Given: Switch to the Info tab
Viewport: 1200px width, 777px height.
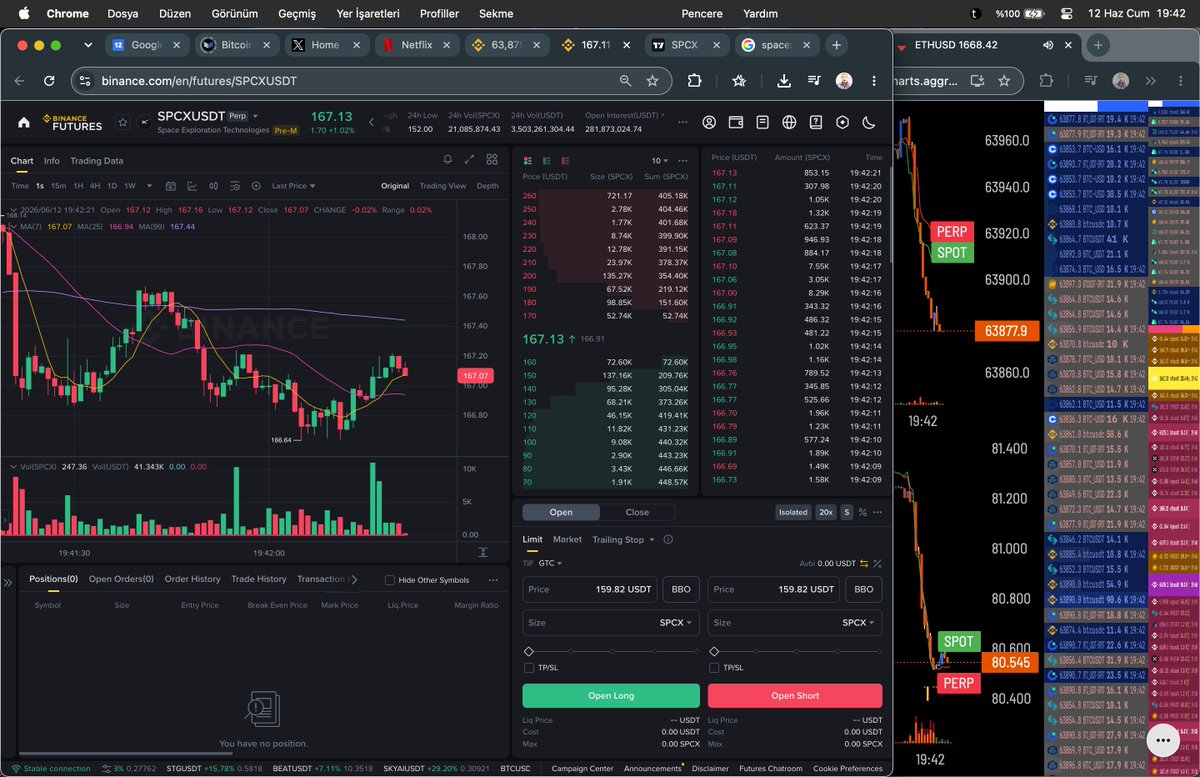Looking at the screenshot, I should coord(51,160).
